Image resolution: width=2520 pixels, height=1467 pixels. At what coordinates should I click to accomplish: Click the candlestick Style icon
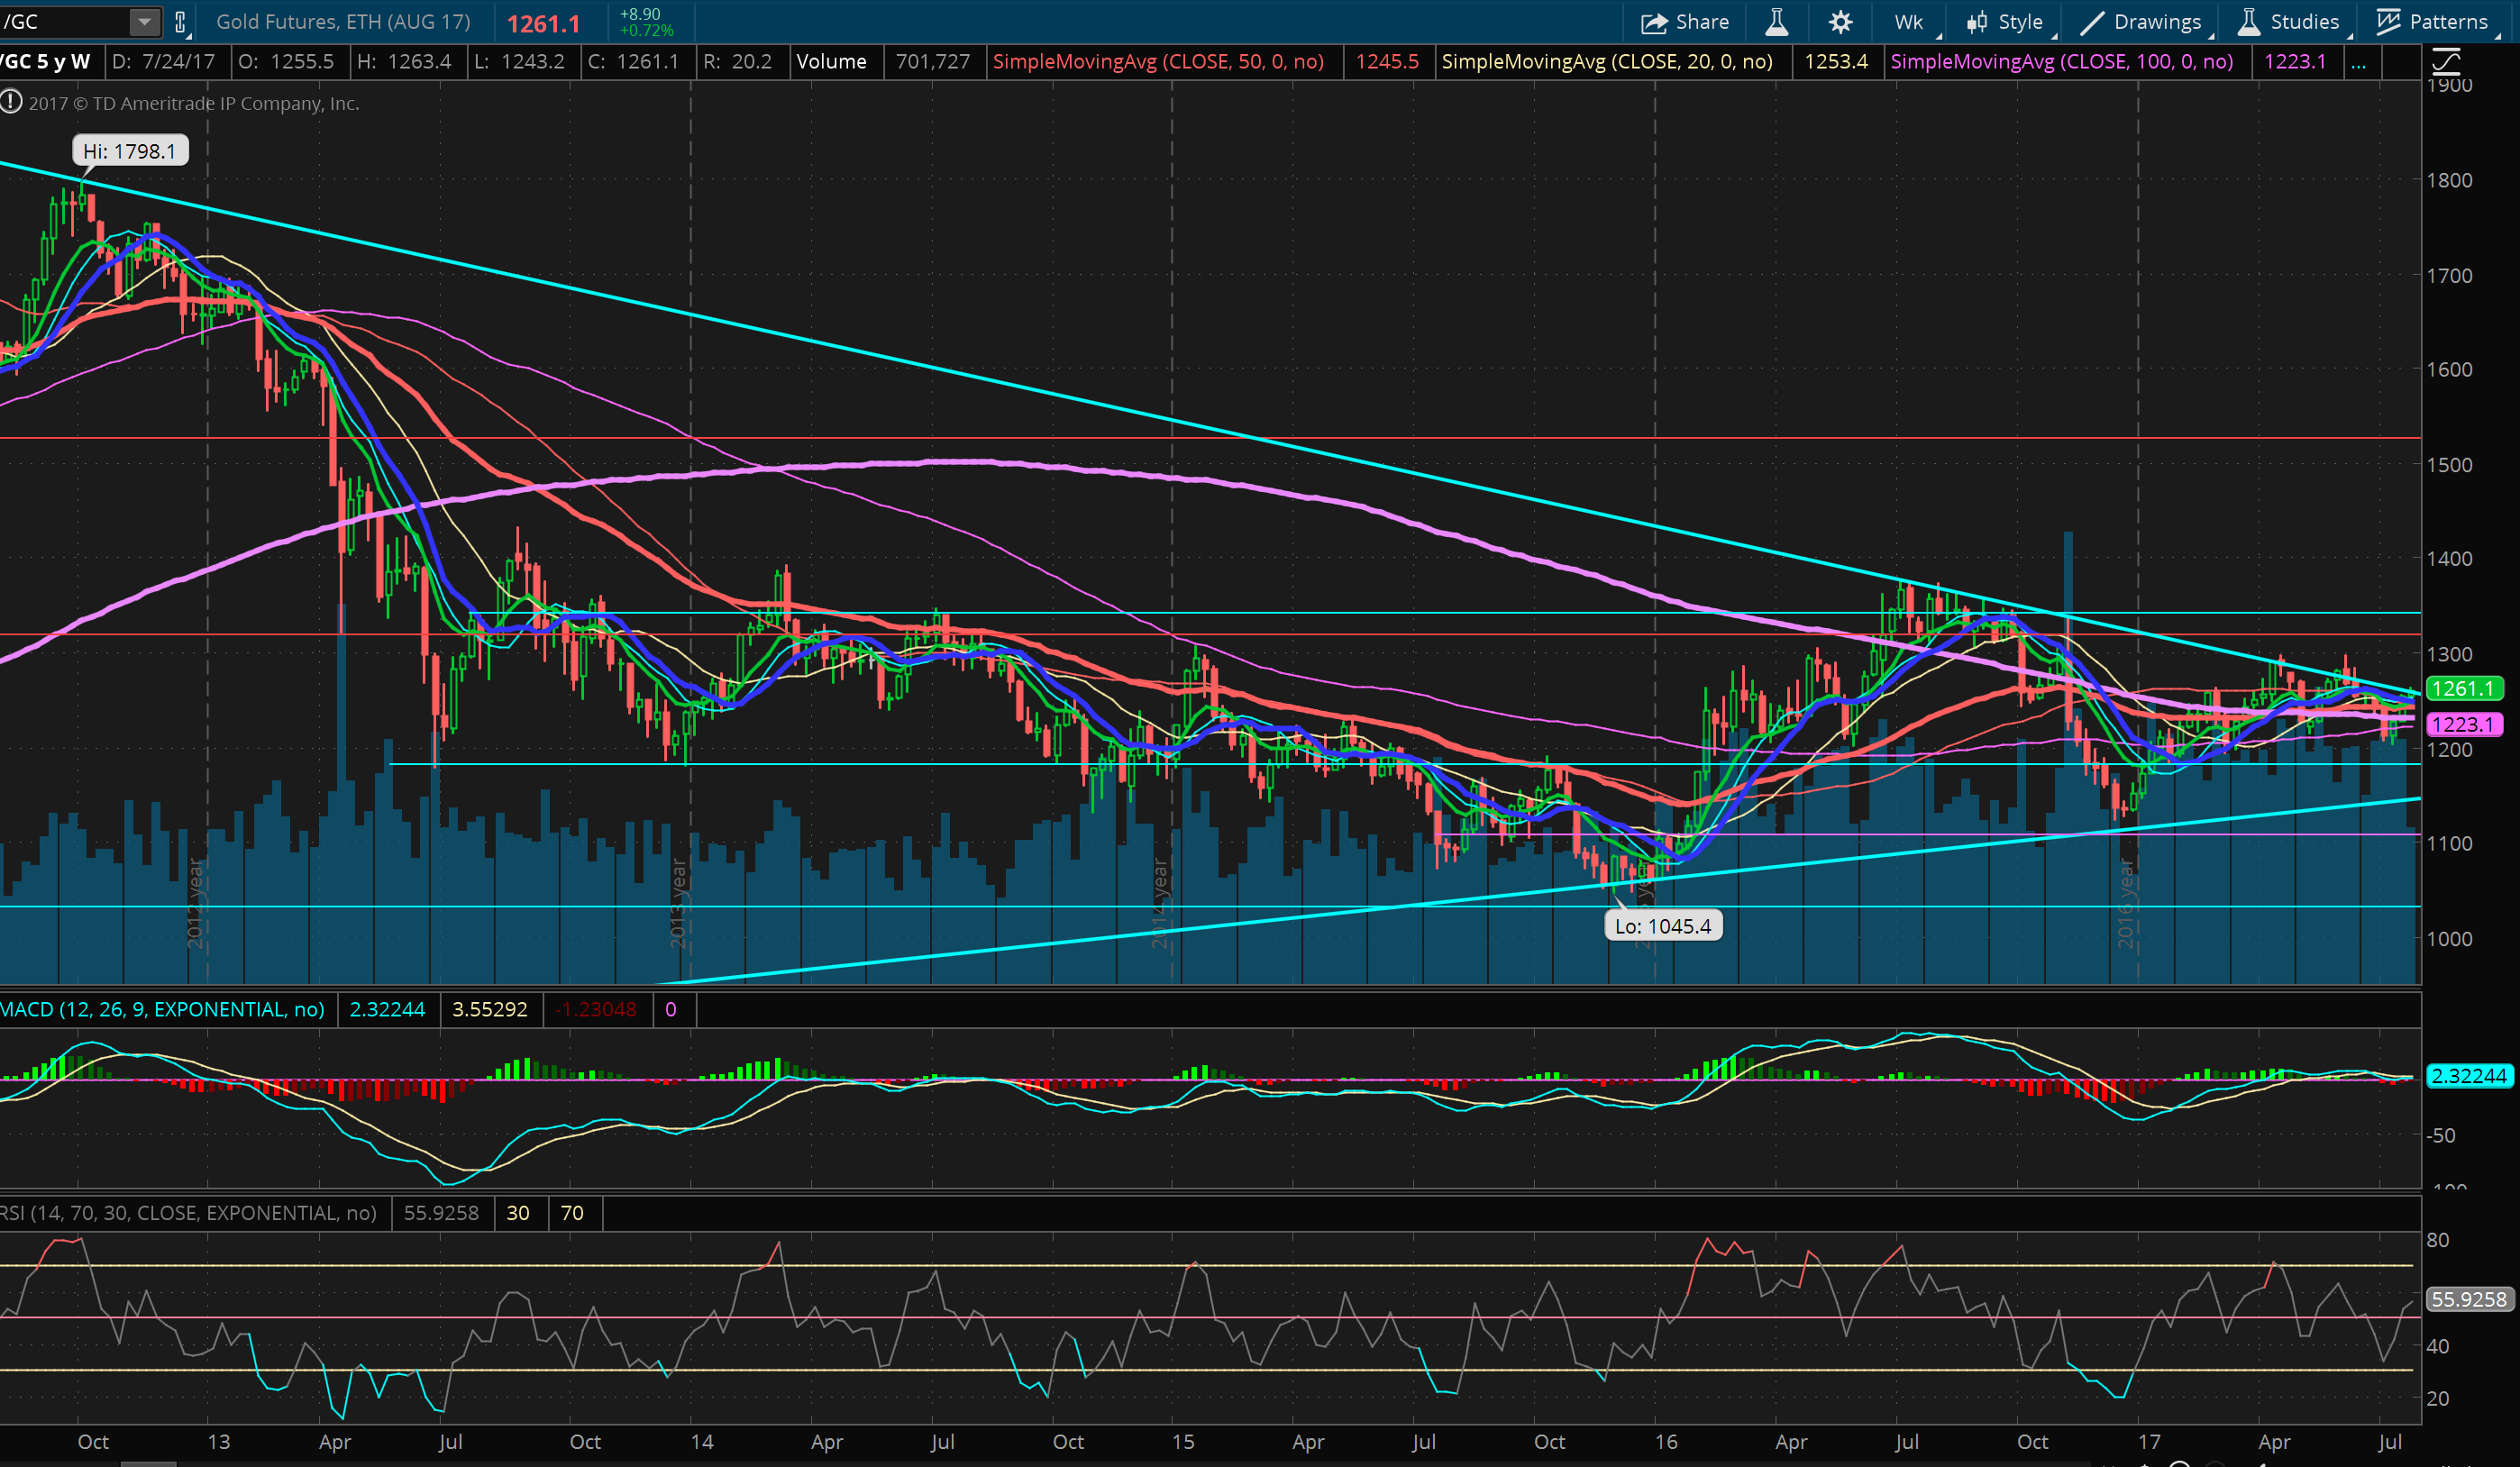click(x=1977, y=22)
